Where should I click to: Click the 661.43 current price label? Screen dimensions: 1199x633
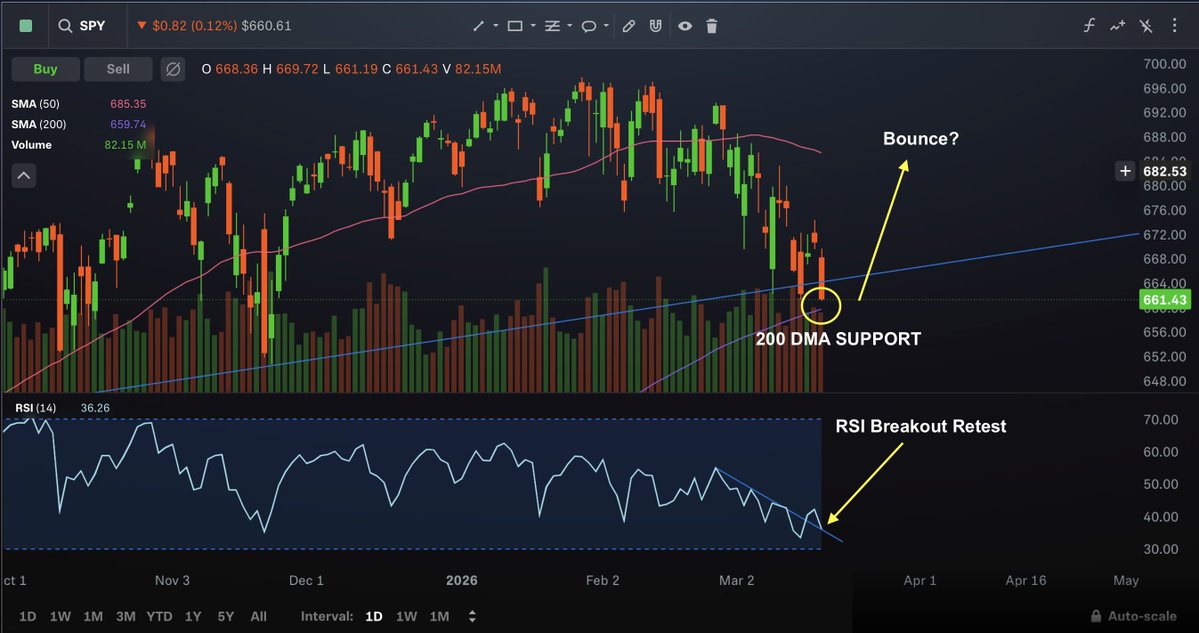pos(1165,300)
